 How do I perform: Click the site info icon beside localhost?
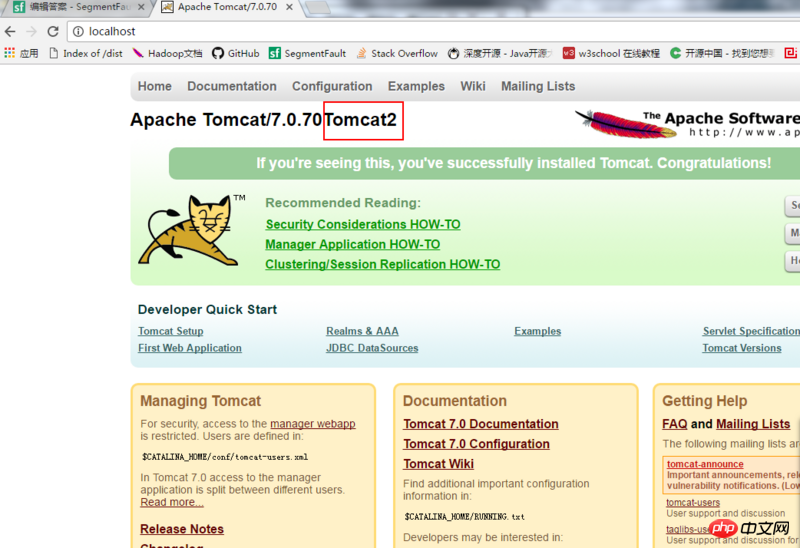[x=78, y=32]
